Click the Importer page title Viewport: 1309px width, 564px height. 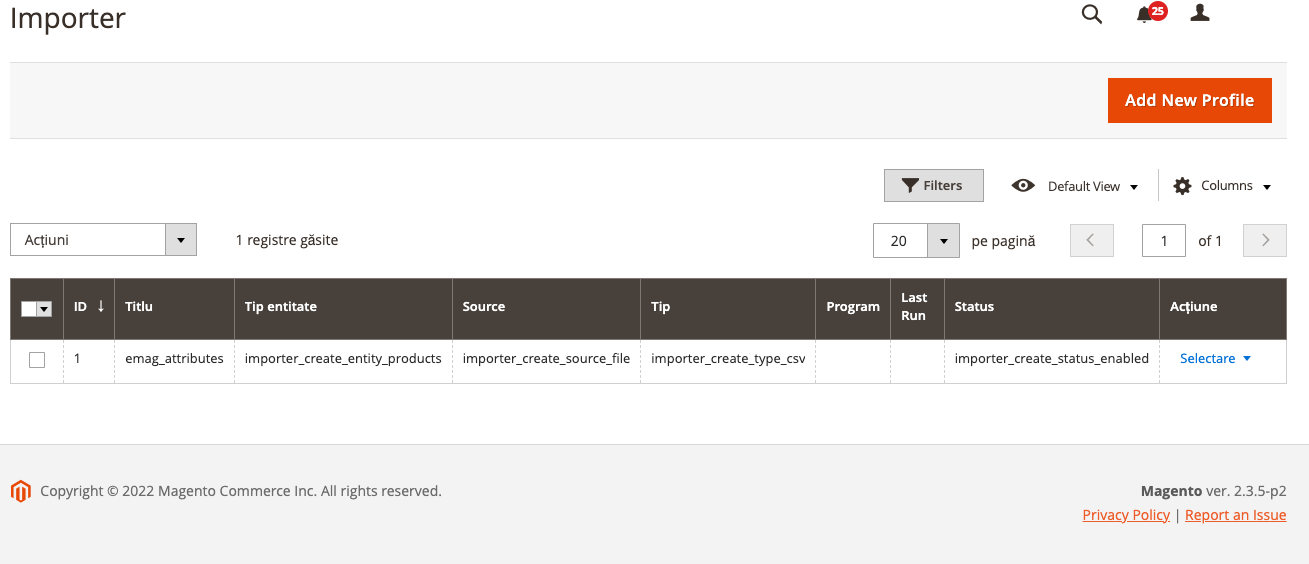68,17
